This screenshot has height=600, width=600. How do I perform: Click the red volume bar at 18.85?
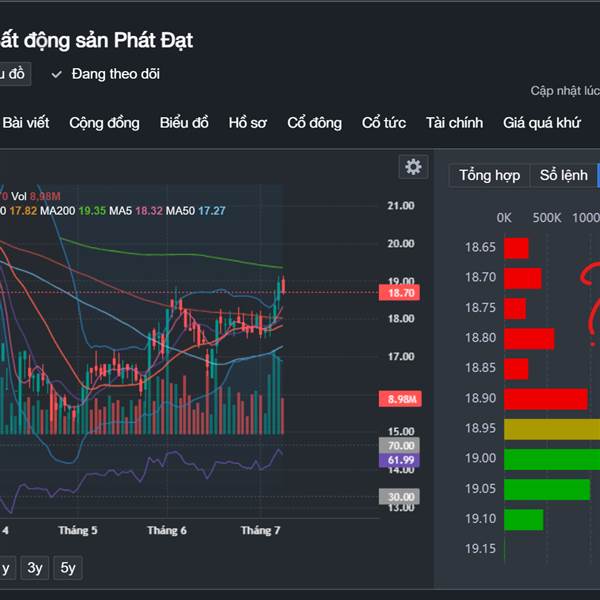click(x=516, y=369)
